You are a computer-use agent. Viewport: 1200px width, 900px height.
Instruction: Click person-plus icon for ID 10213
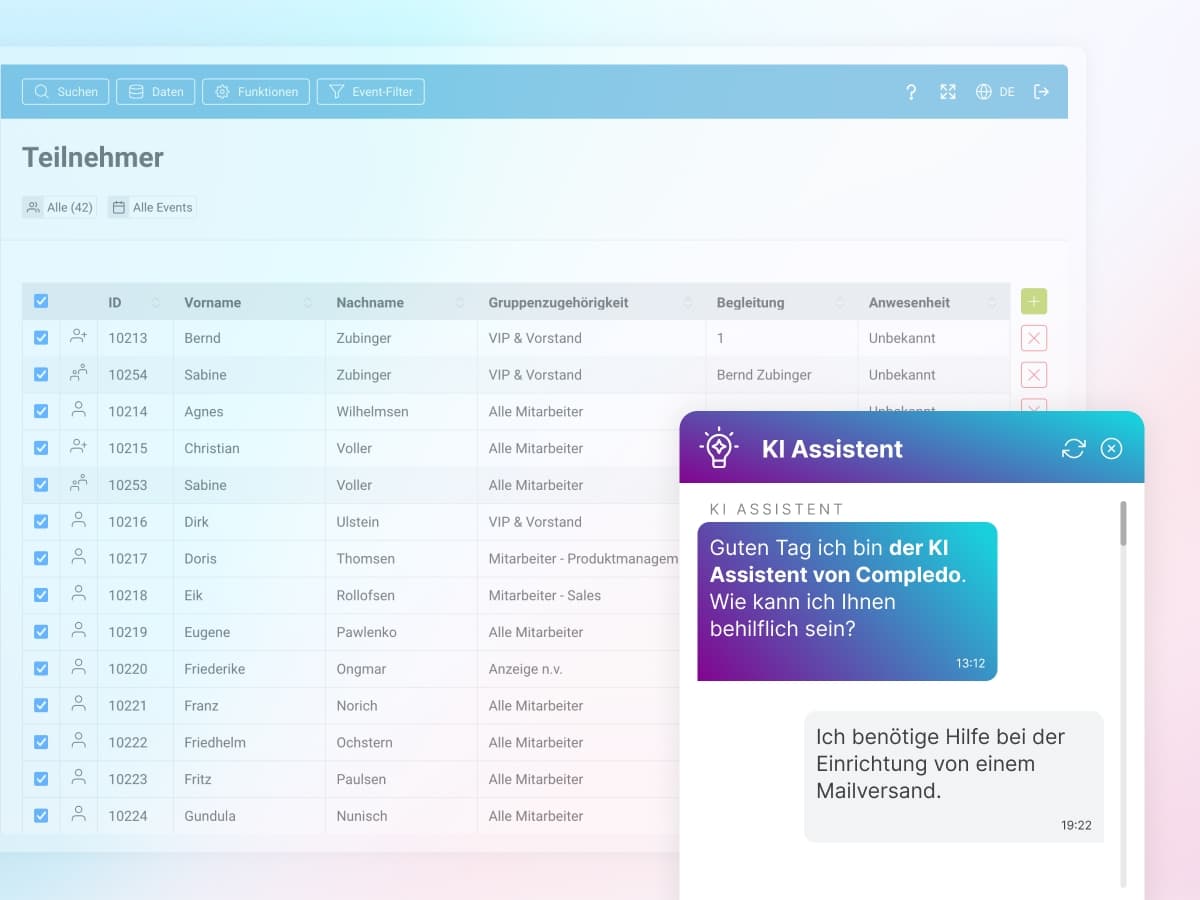click(79, 337)
